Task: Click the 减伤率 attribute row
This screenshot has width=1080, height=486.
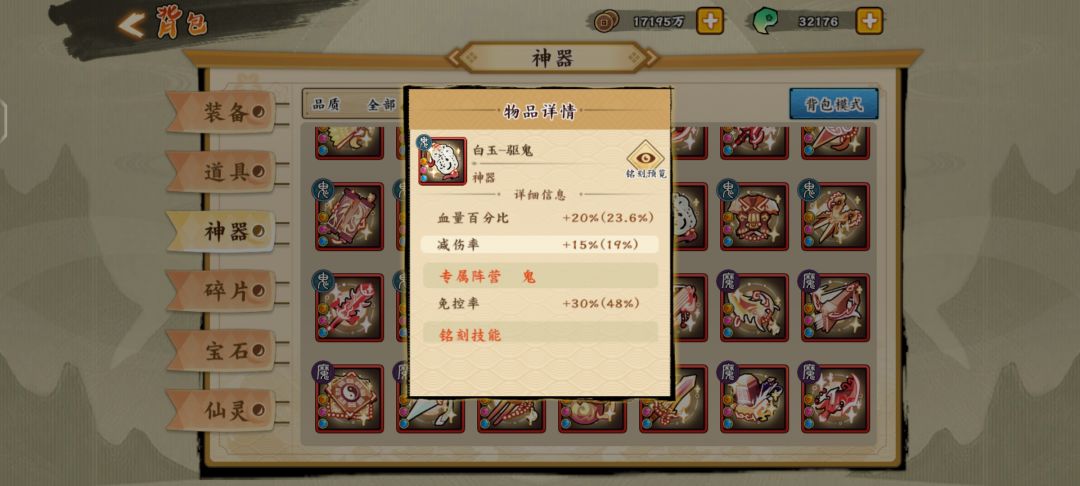Action: [x=539, y=244]
